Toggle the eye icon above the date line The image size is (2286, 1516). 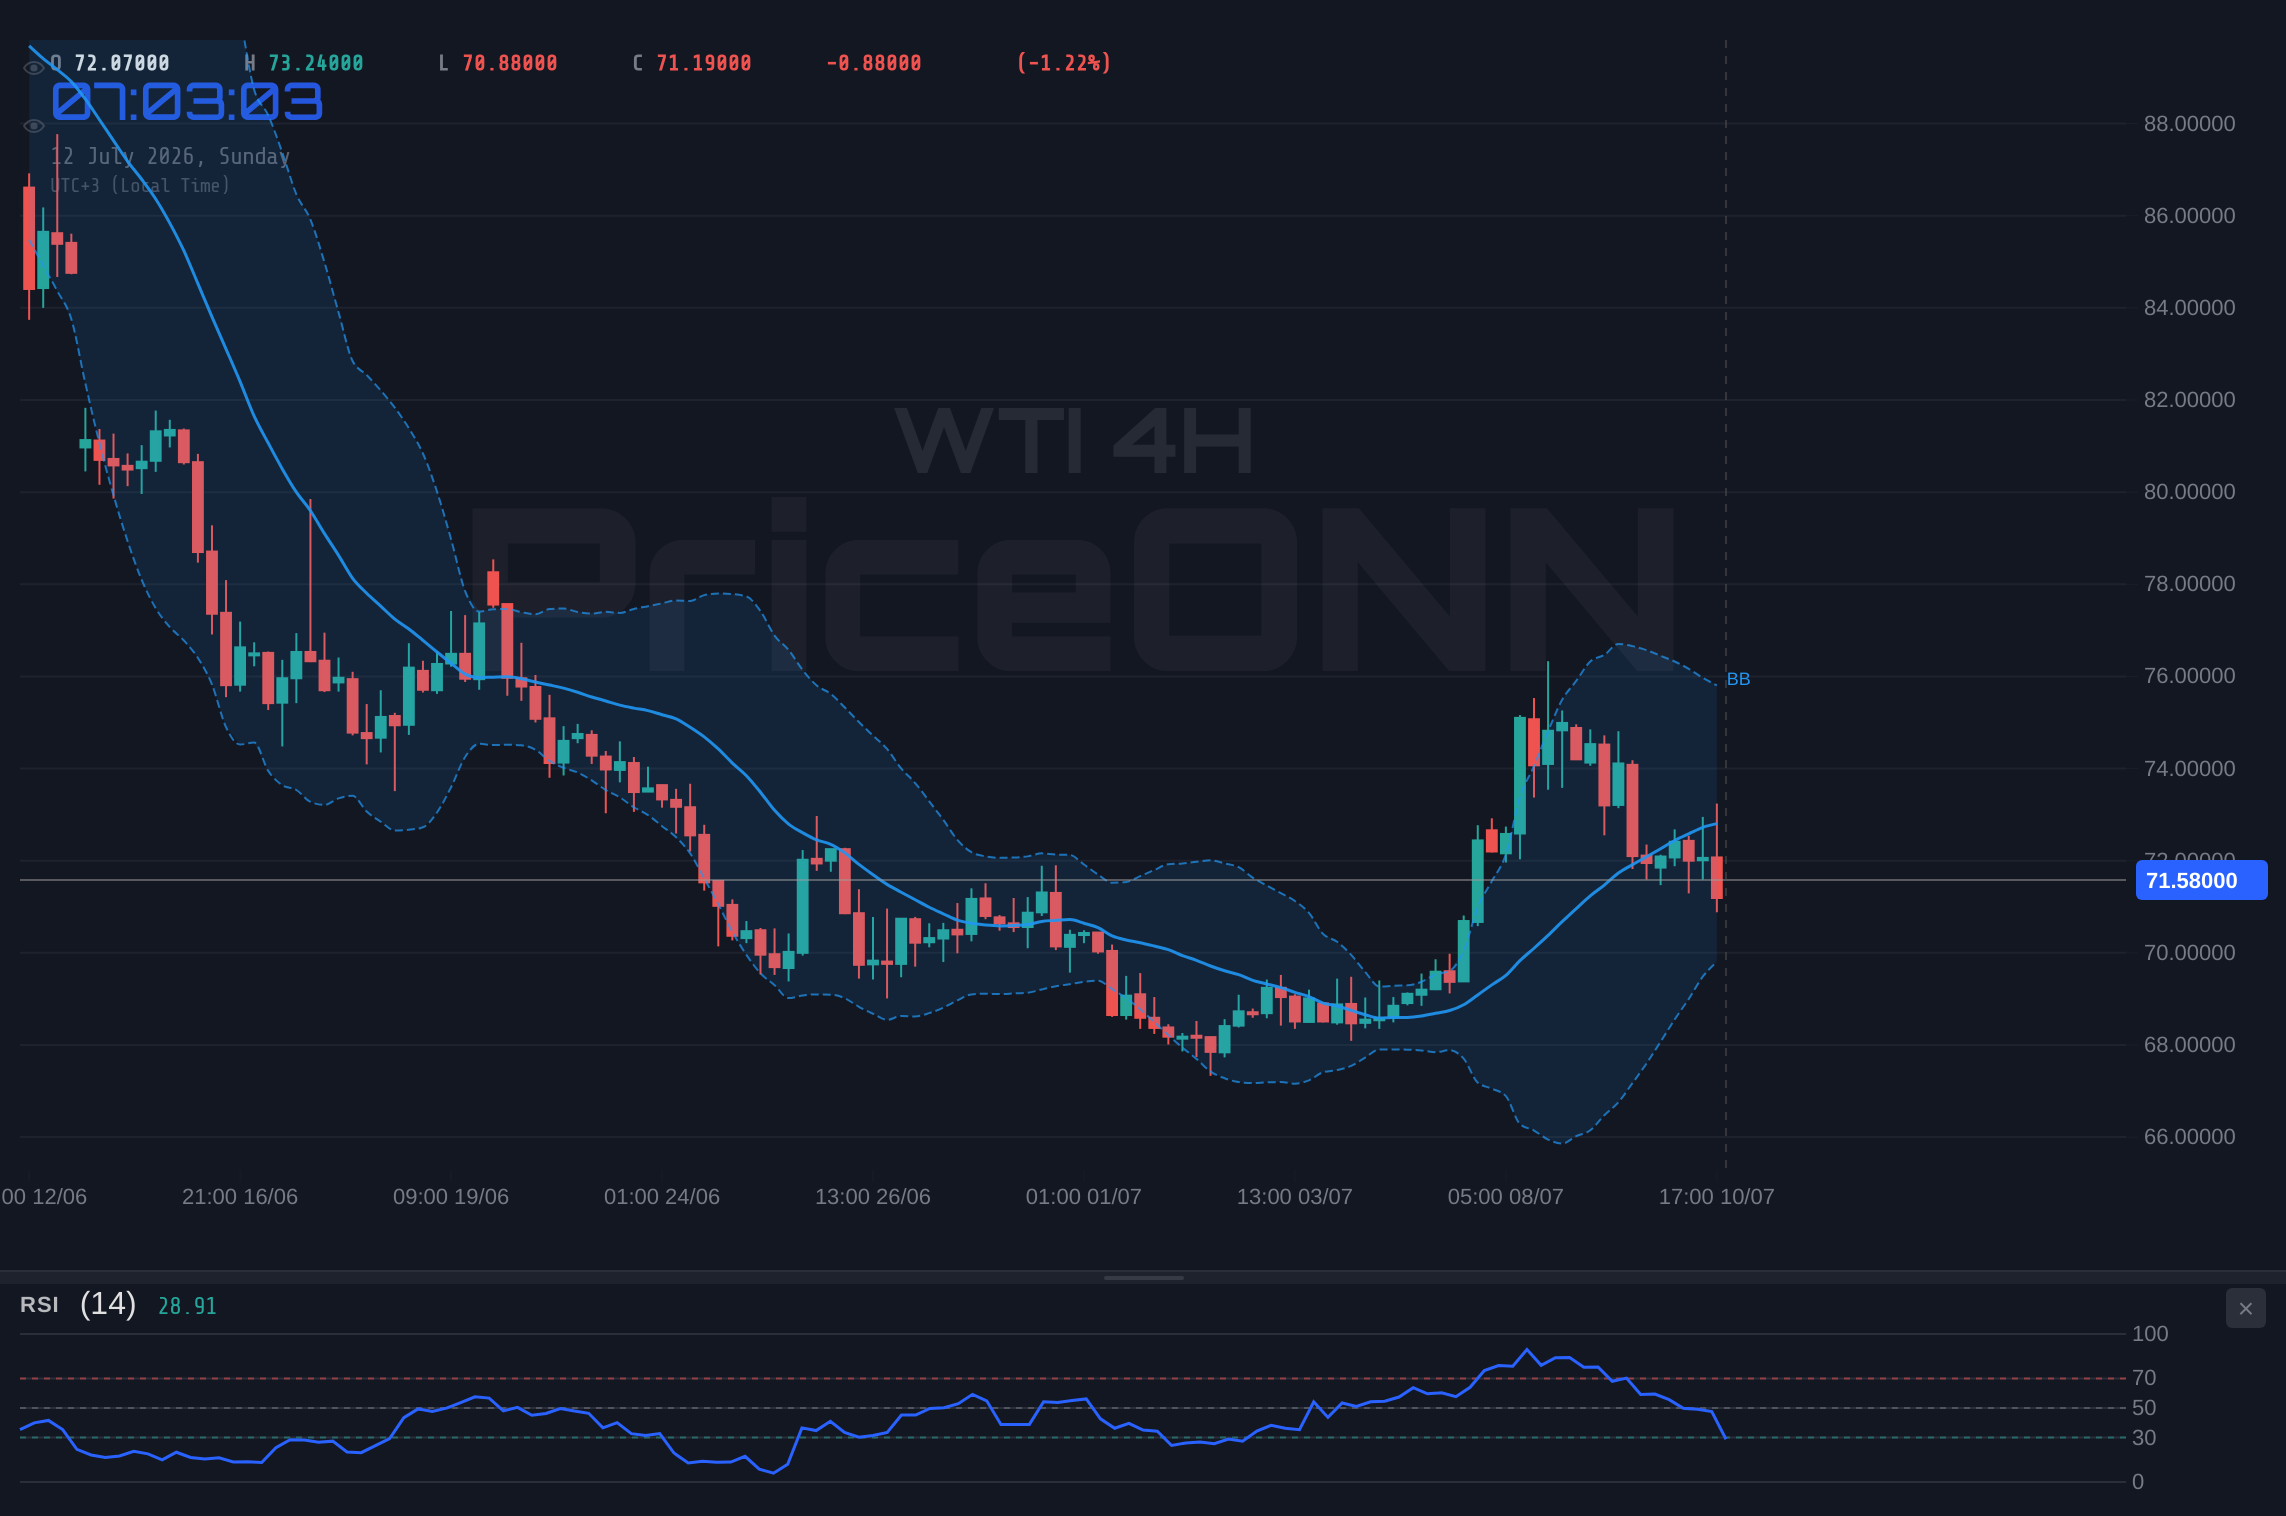[34, 126]
